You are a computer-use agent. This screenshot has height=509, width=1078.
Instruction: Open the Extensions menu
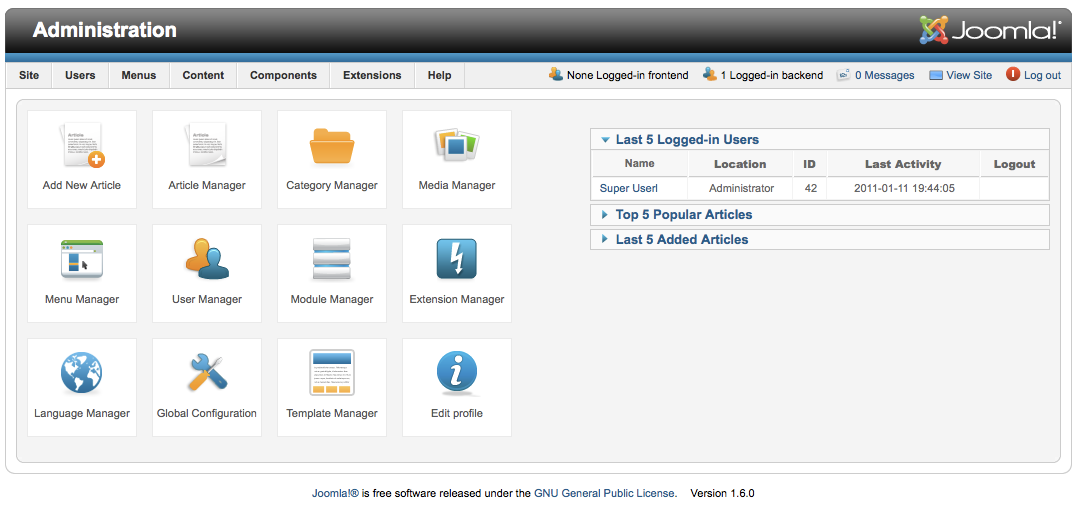pyautogui.click(x=372, y=76)
